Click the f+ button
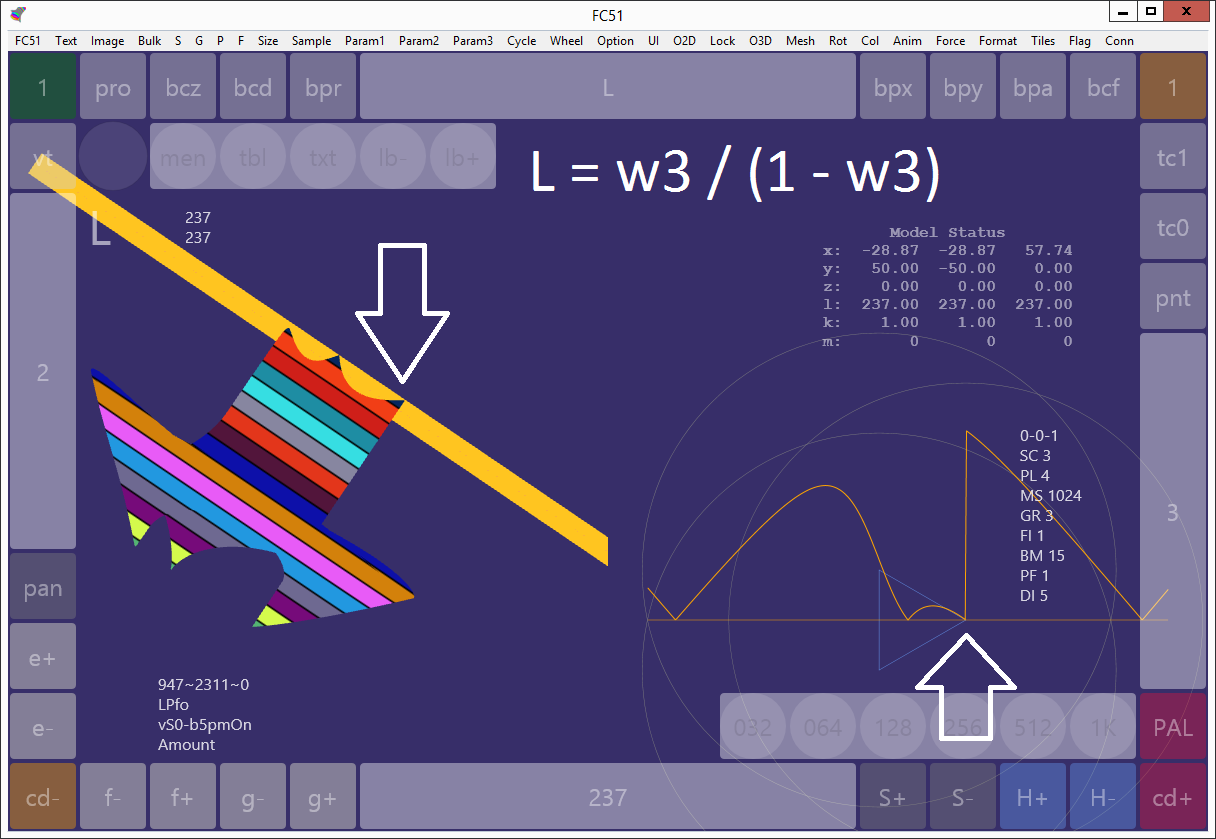Image resolution: width=1216 pixels, height=839 pixels. click(183, 797)
